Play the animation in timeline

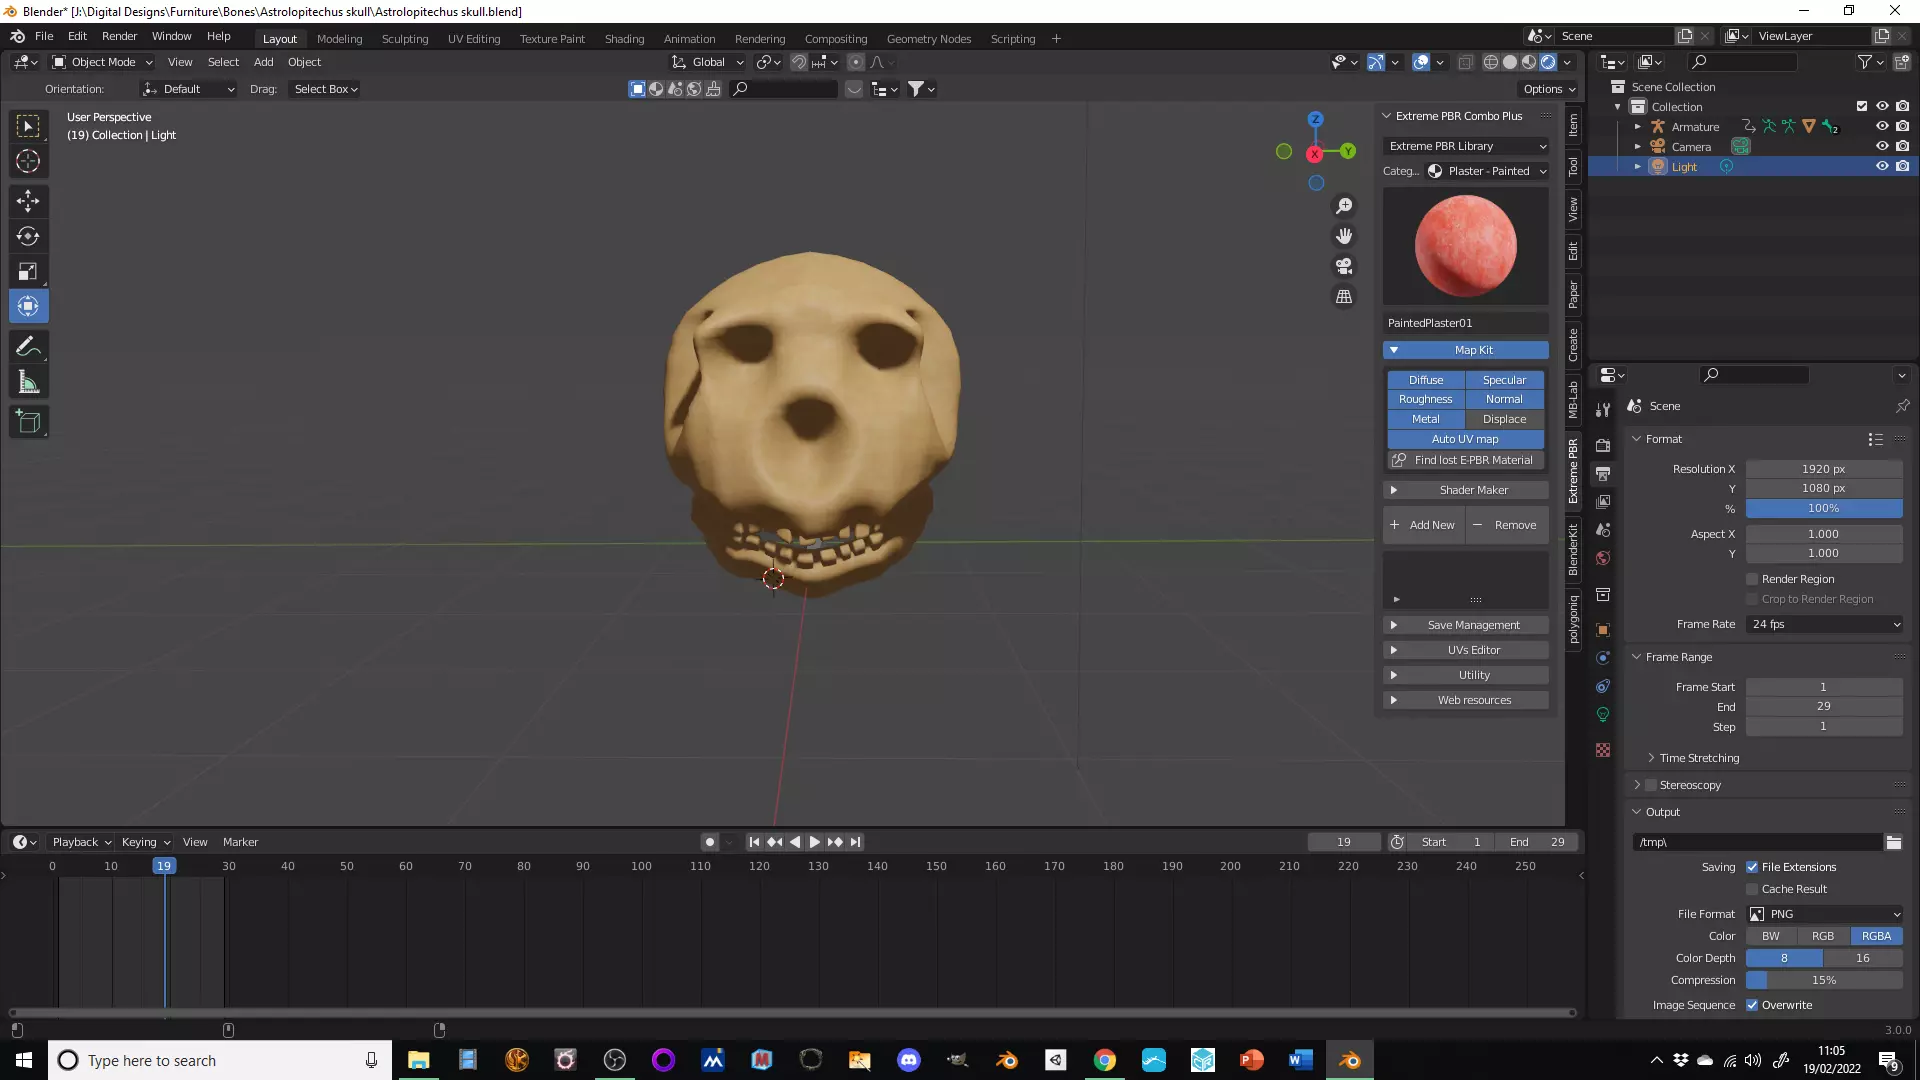pos(814,842)
